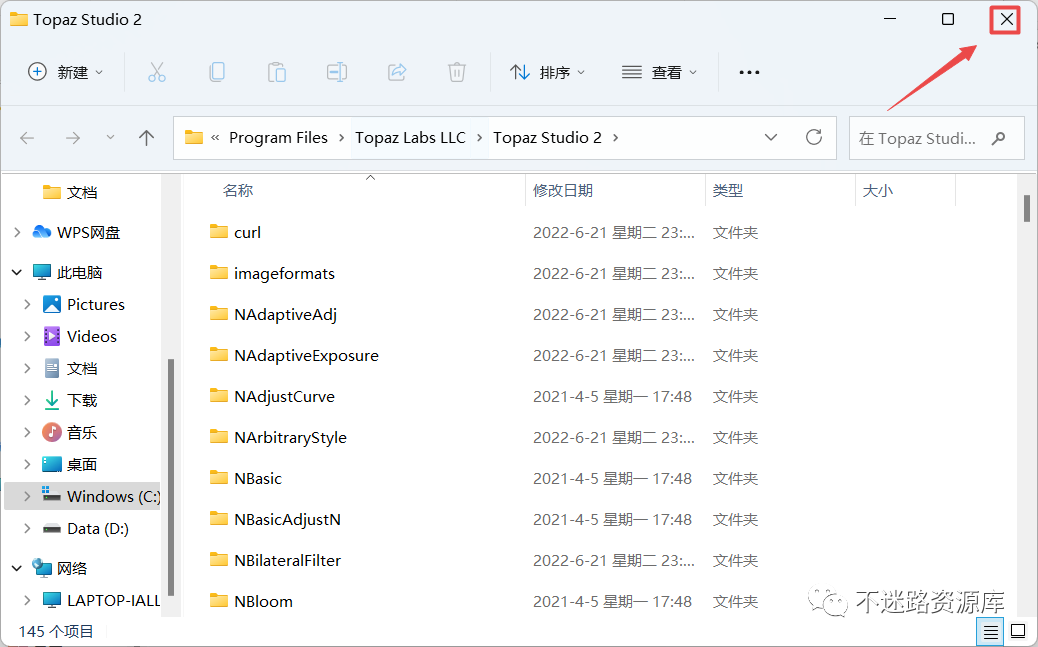Click the Delete trash can icon
This screenshot has width=1038, height=647.
coord(457,72)
